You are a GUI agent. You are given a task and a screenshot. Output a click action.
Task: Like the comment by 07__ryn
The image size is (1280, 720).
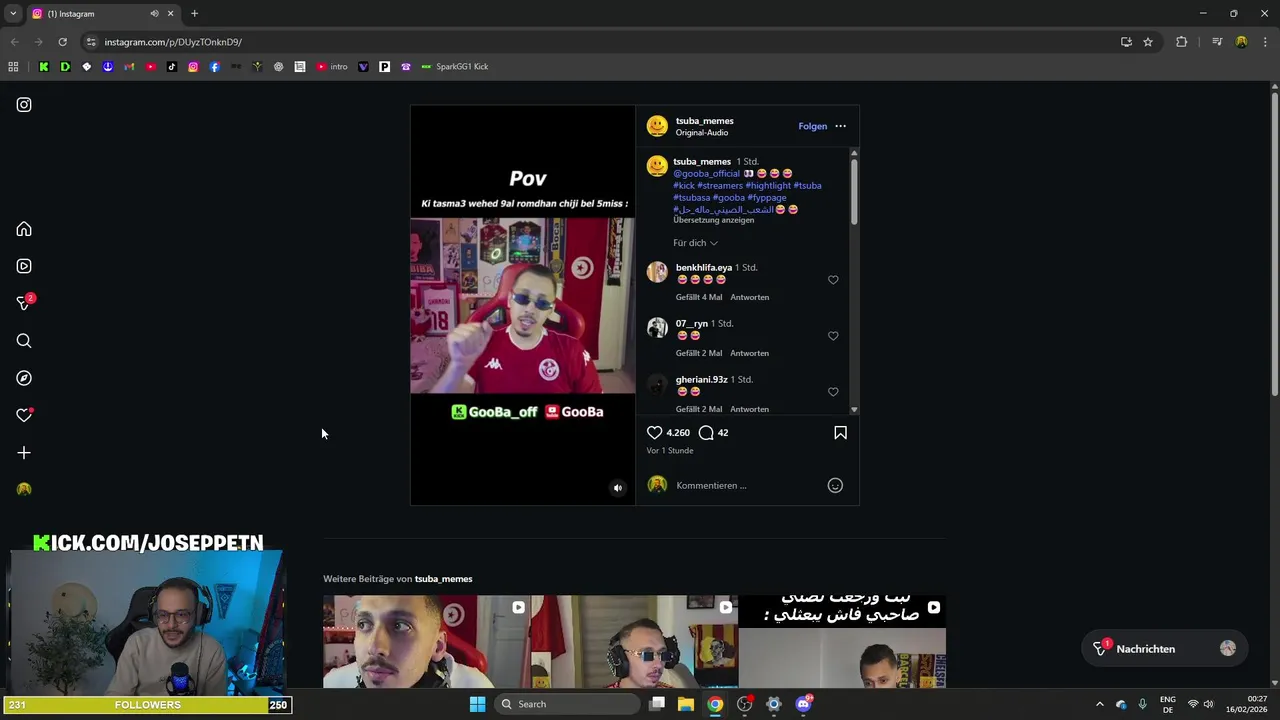[x=833, y=336]
